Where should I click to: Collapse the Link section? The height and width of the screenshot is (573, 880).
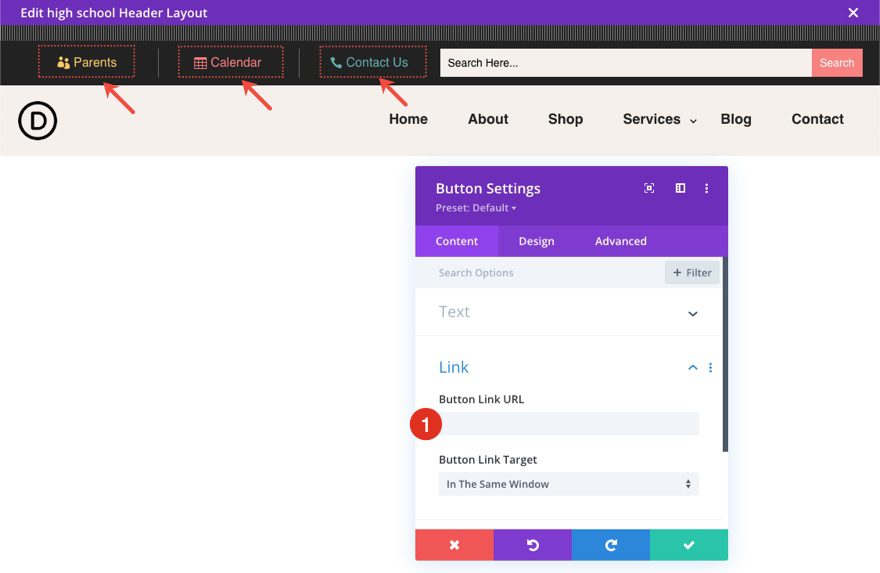point(692,368)
